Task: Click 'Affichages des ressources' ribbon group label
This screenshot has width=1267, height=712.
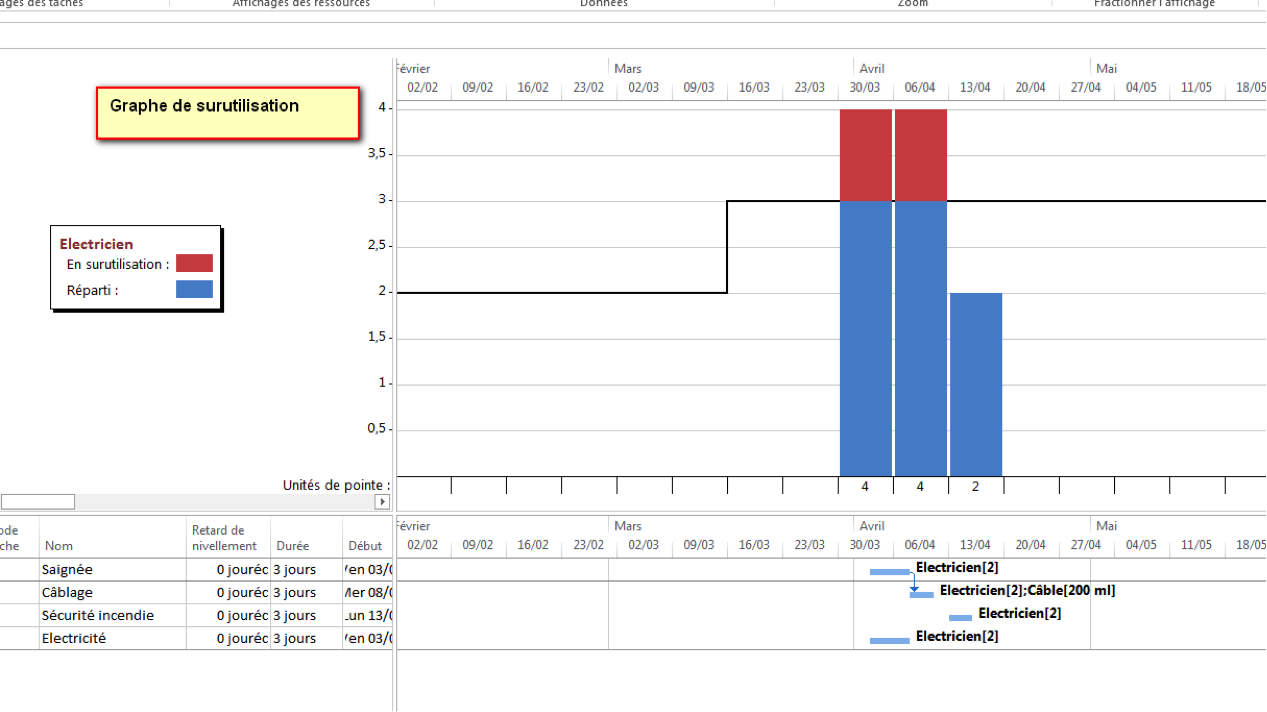Action: [x=301, y=4]
